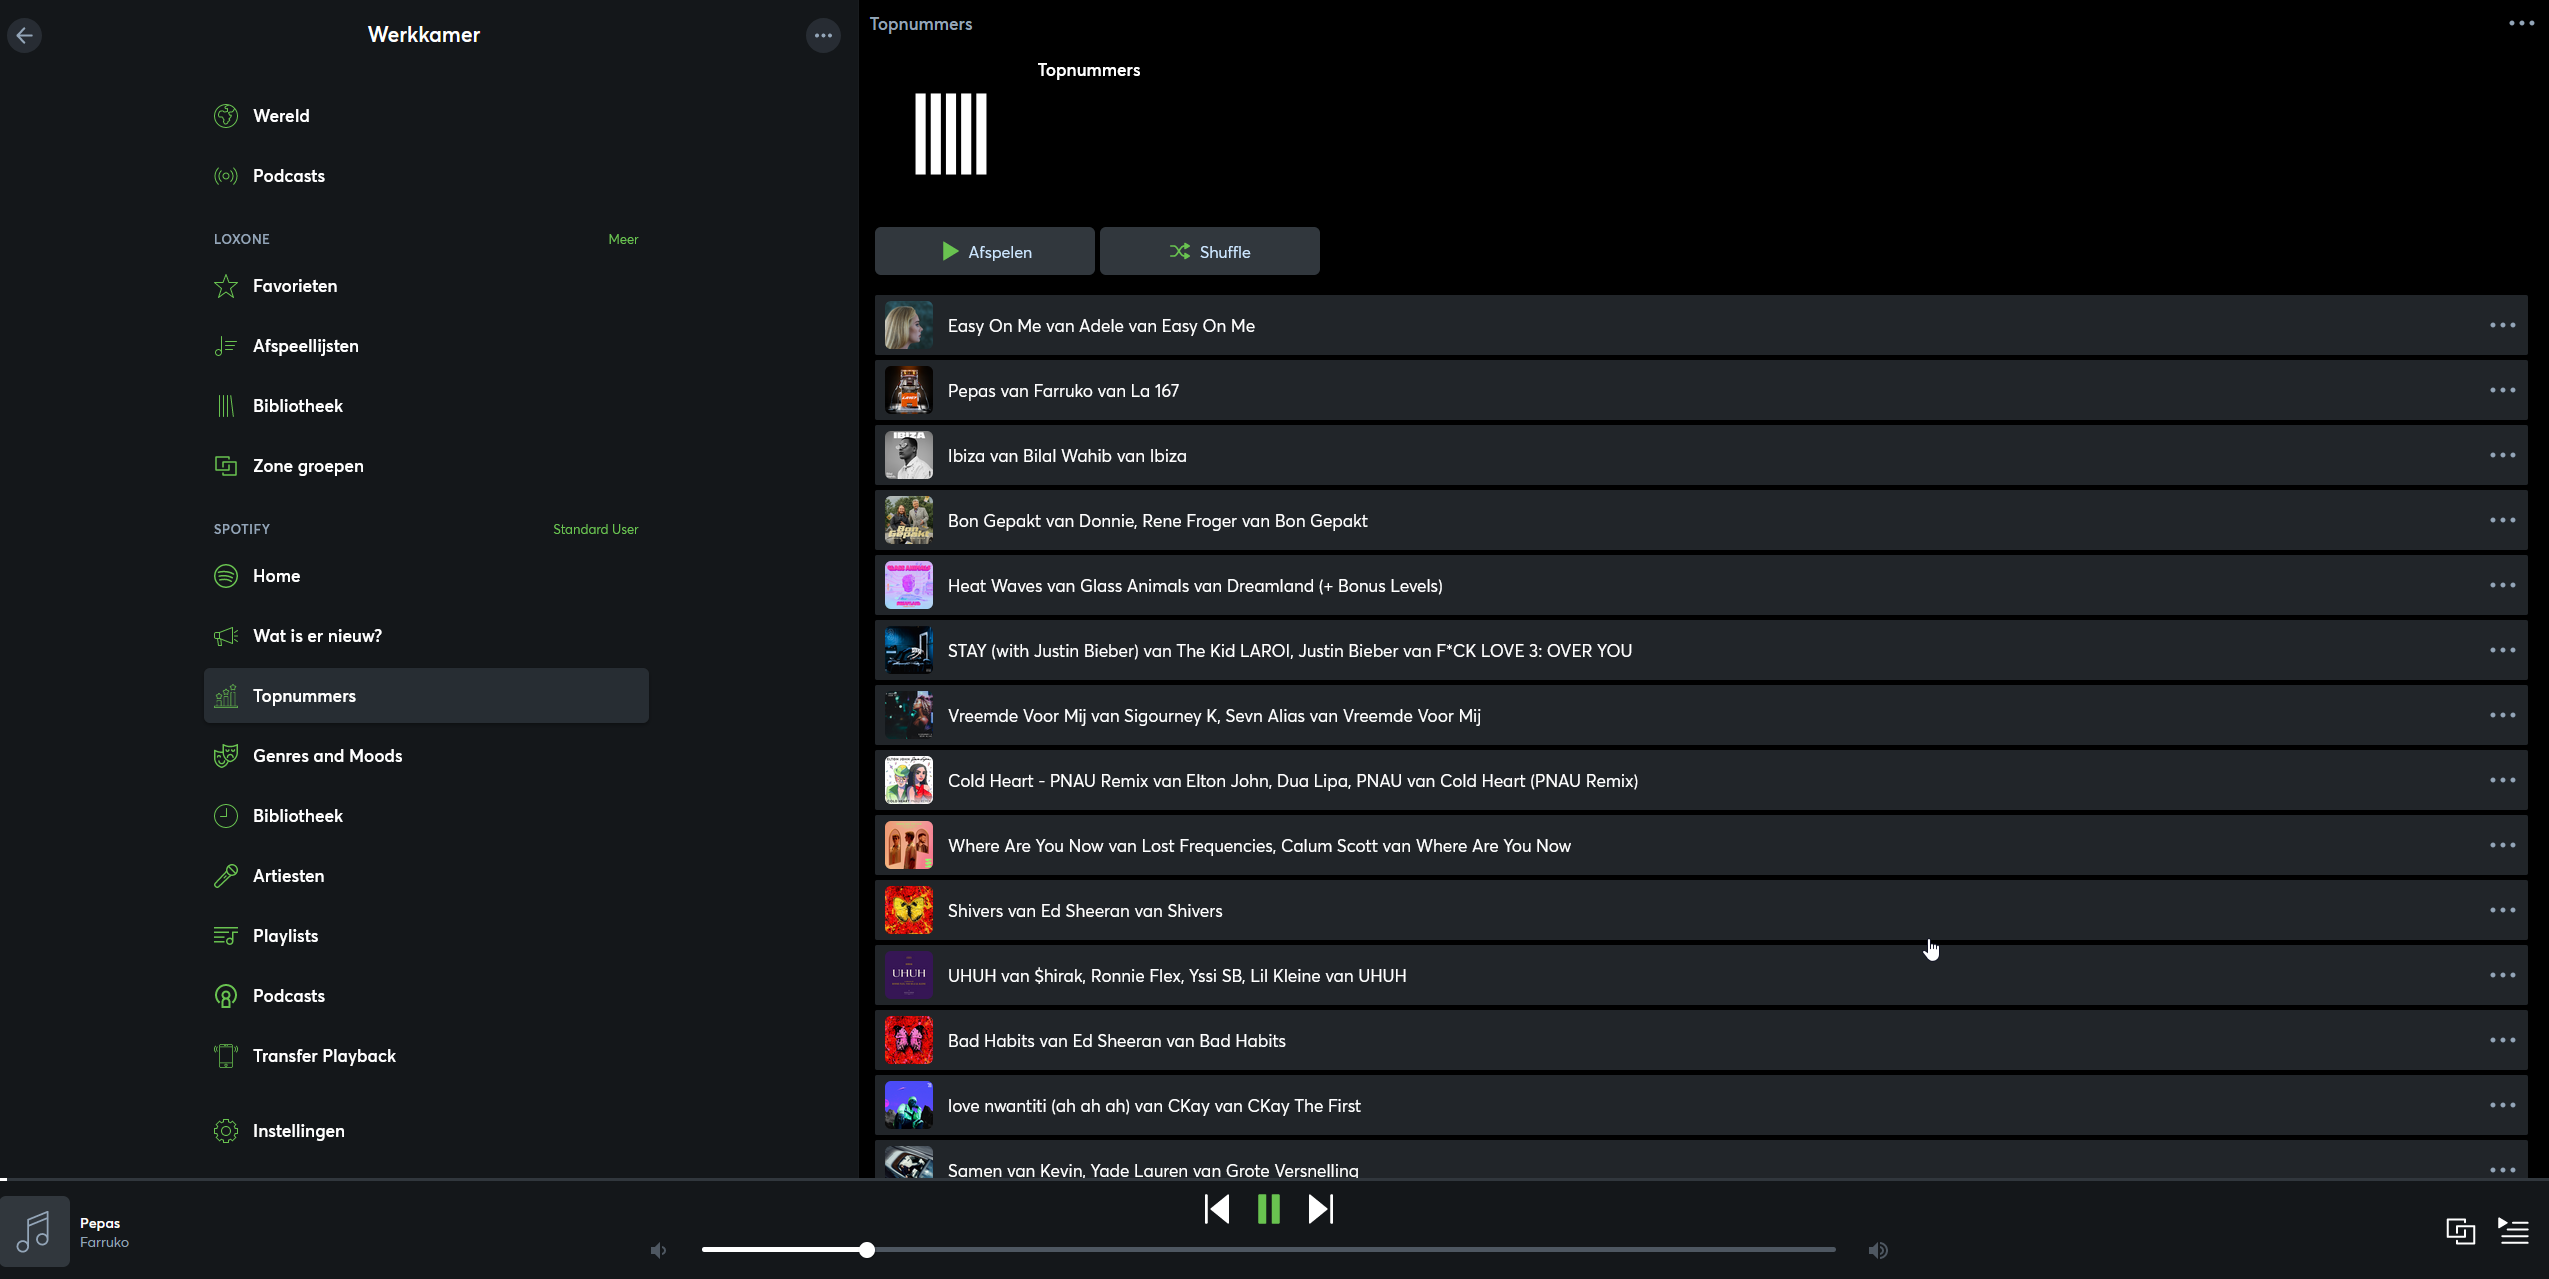Click the Standard User account link
Screen dimensions: 2549x1279
coord(595,529)
